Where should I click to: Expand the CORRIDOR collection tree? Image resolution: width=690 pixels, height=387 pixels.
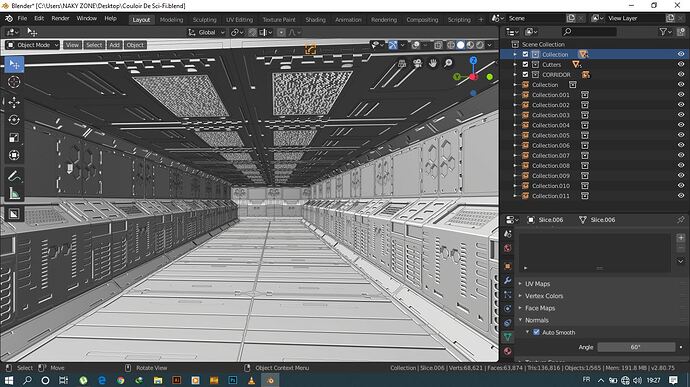click(x=515, y=74)
